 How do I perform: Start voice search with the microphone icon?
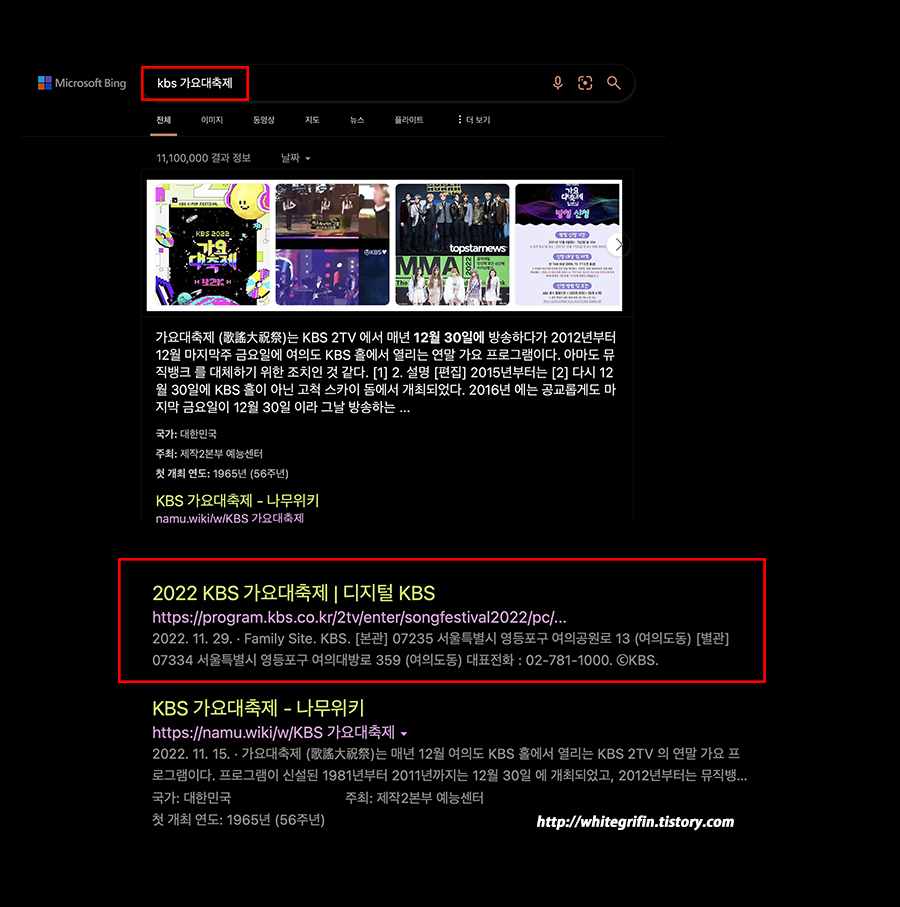558,83
